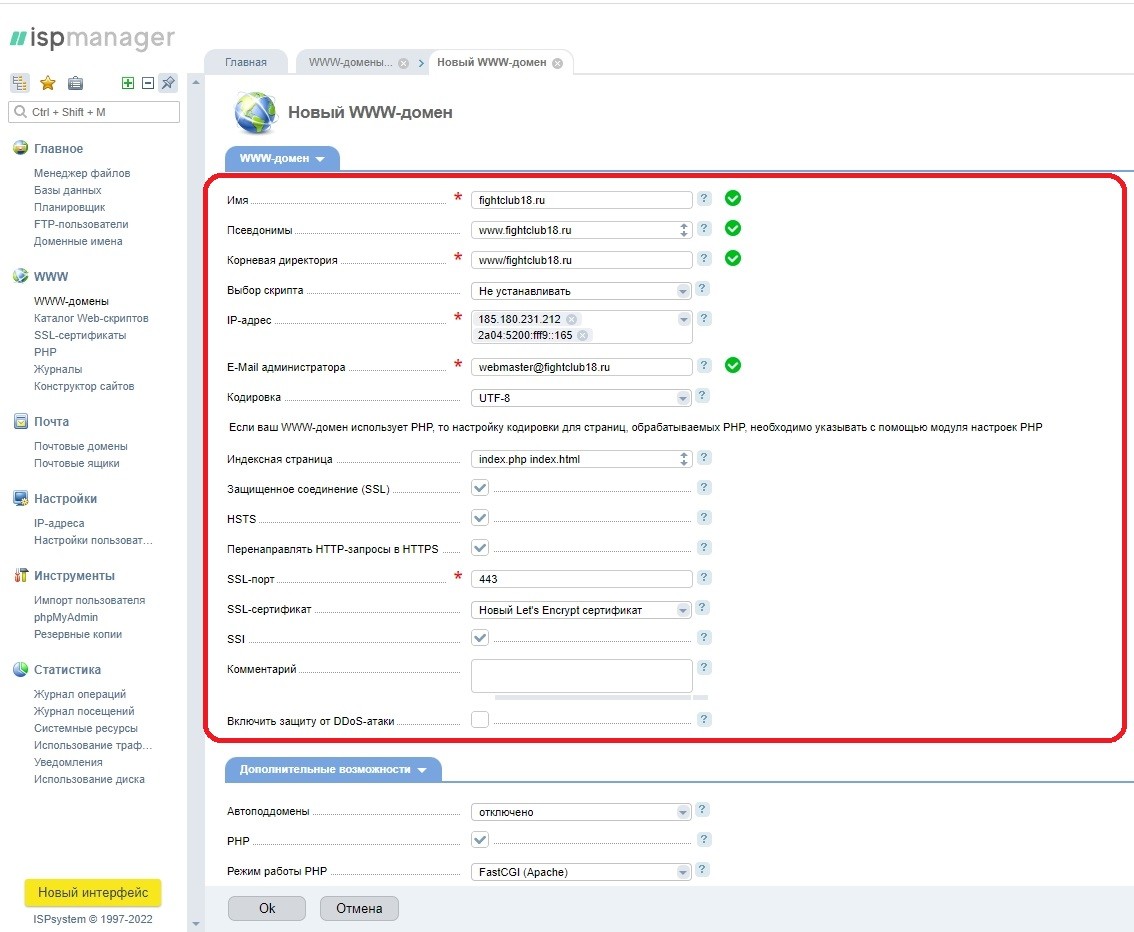Expand all menu sections with green plus
The width and height of the screenshot is (1134, 932).
click(128, 83)
